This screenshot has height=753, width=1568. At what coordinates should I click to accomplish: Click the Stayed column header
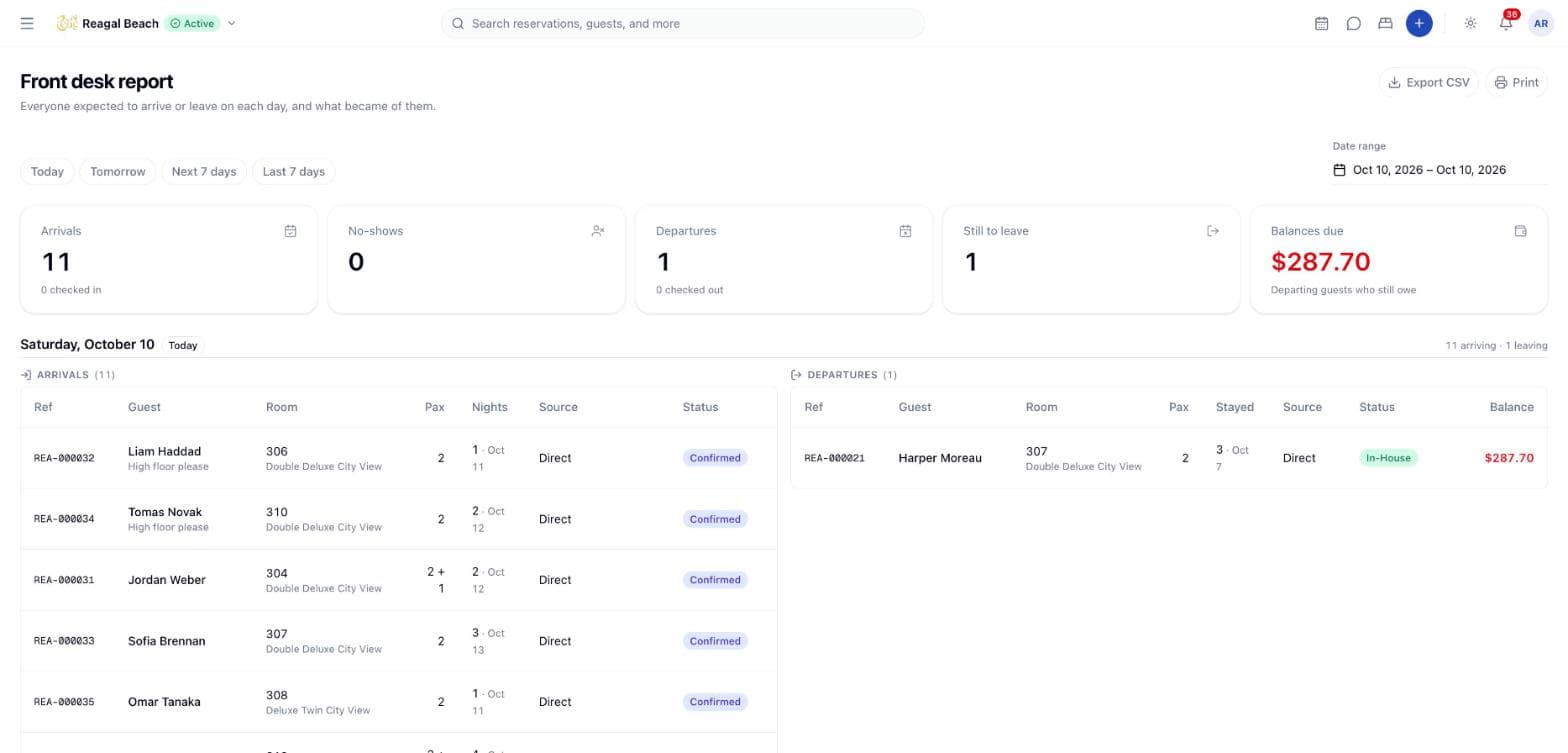pos(1235,407)
